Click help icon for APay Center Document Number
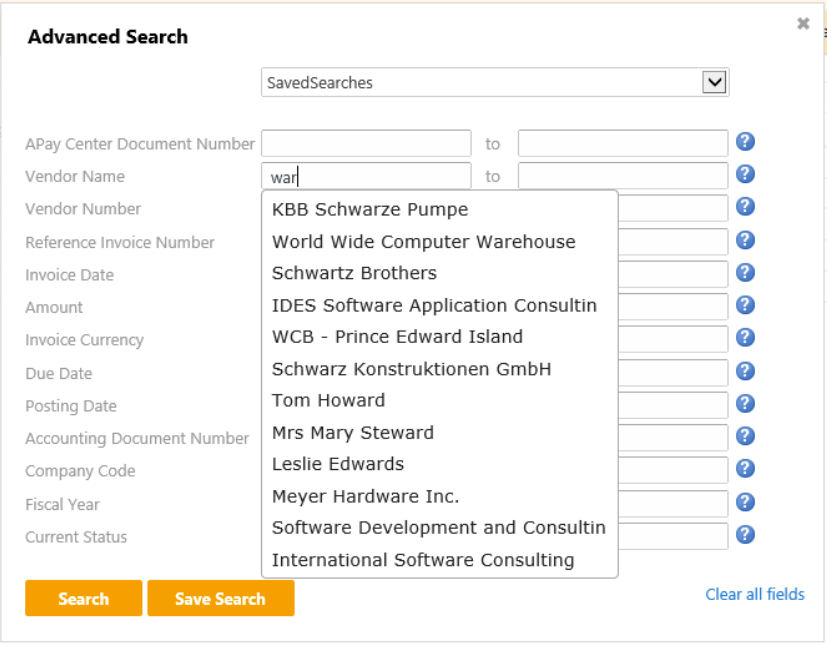Viewport: 827px width, 645px height. [x=745, y=142]
